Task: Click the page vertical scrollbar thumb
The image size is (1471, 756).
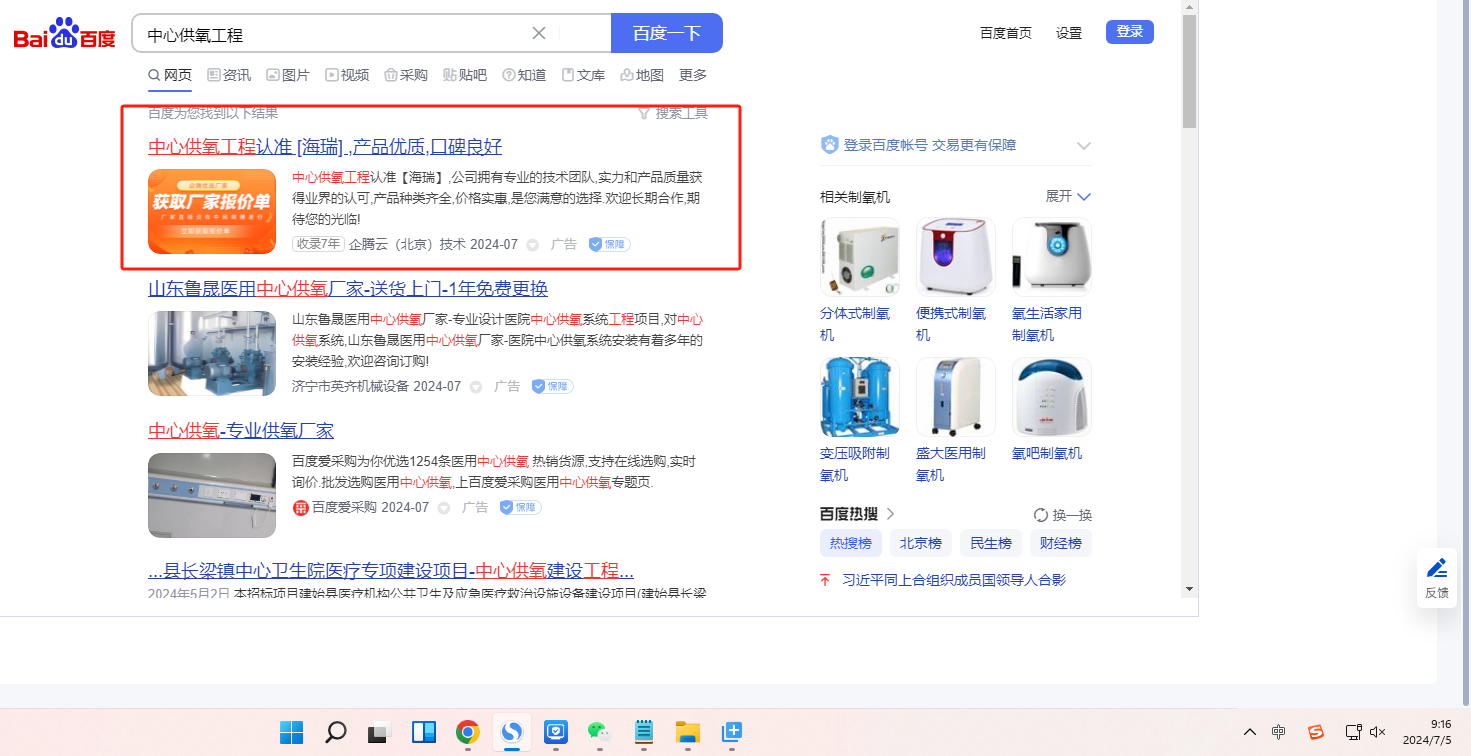Action: [x=1189, y=72]
